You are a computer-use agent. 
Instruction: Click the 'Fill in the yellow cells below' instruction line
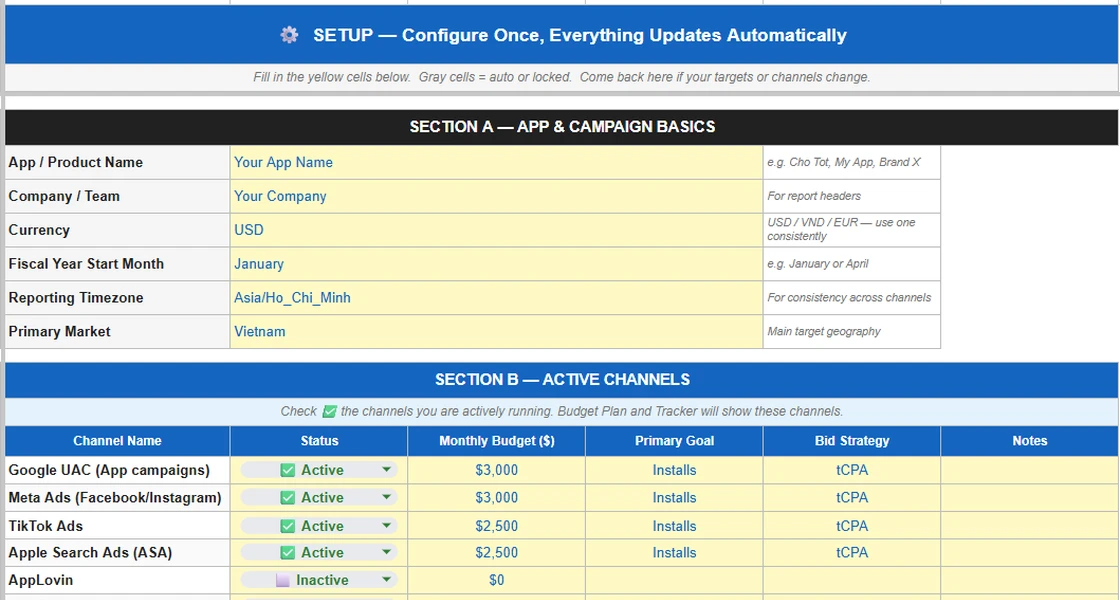coord(561,77)
